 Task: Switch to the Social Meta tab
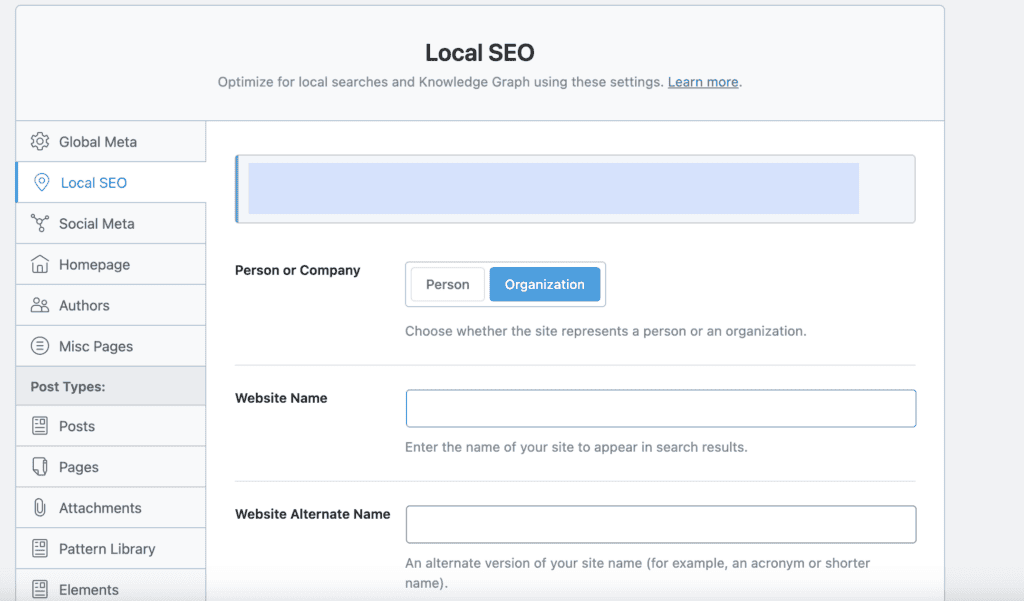tap(111, 223)
